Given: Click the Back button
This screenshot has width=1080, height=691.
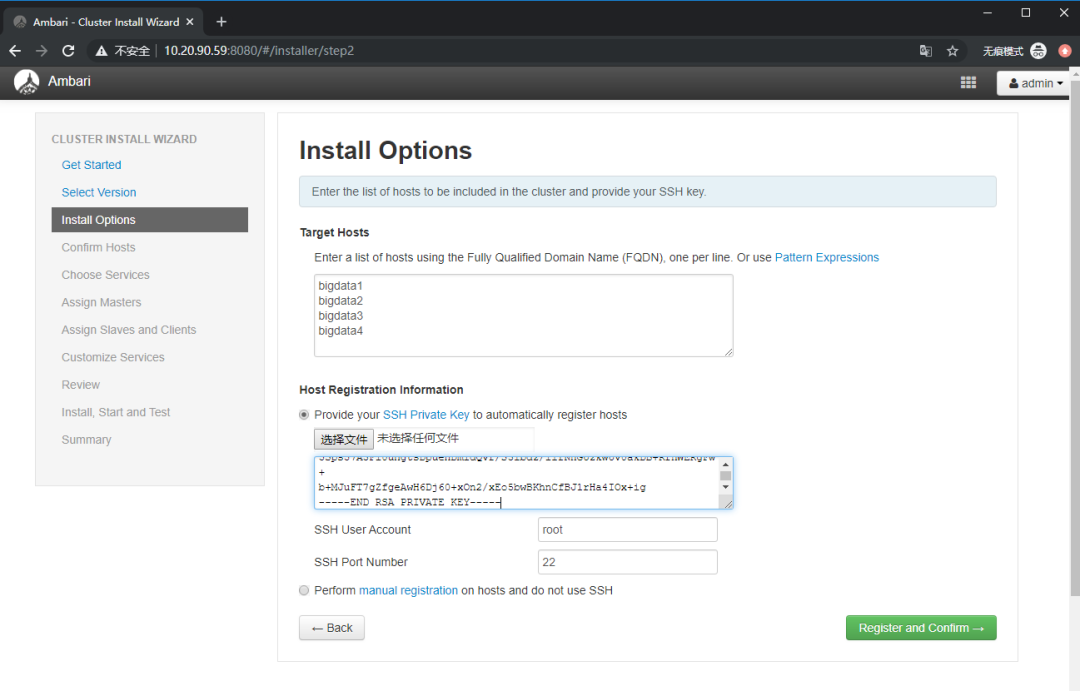Looking at the screenshot, I should tap(331, 628).
